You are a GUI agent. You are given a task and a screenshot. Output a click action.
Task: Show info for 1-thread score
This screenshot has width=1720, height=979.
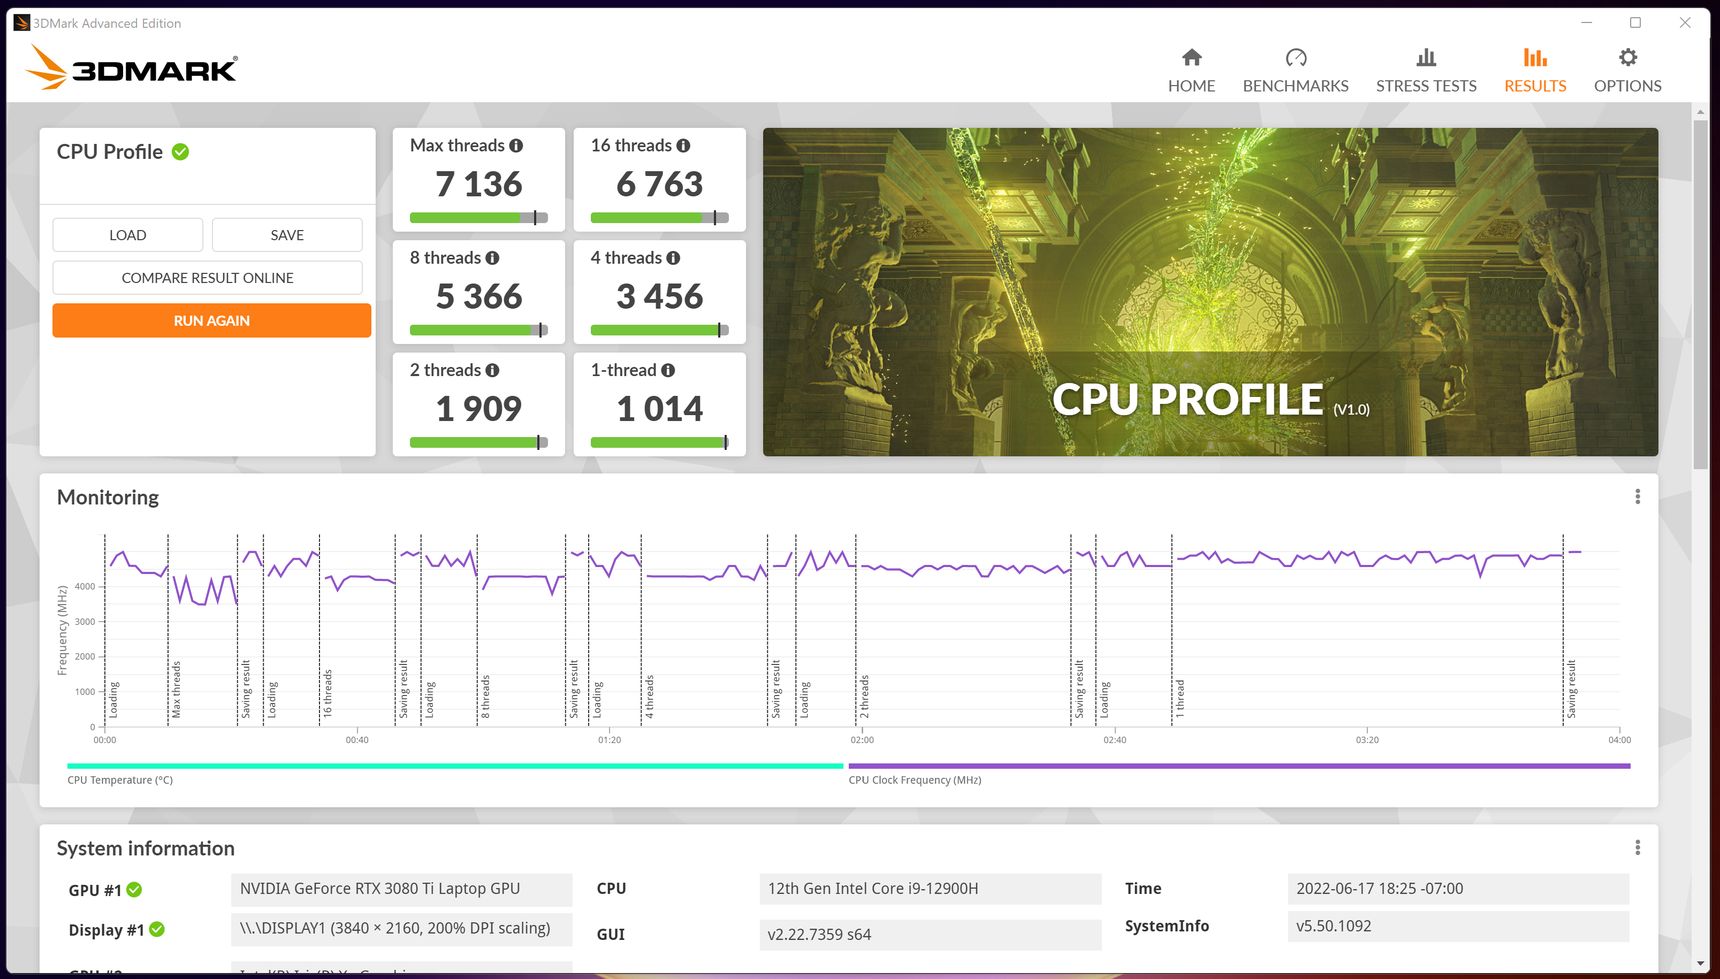coord(668,370)
